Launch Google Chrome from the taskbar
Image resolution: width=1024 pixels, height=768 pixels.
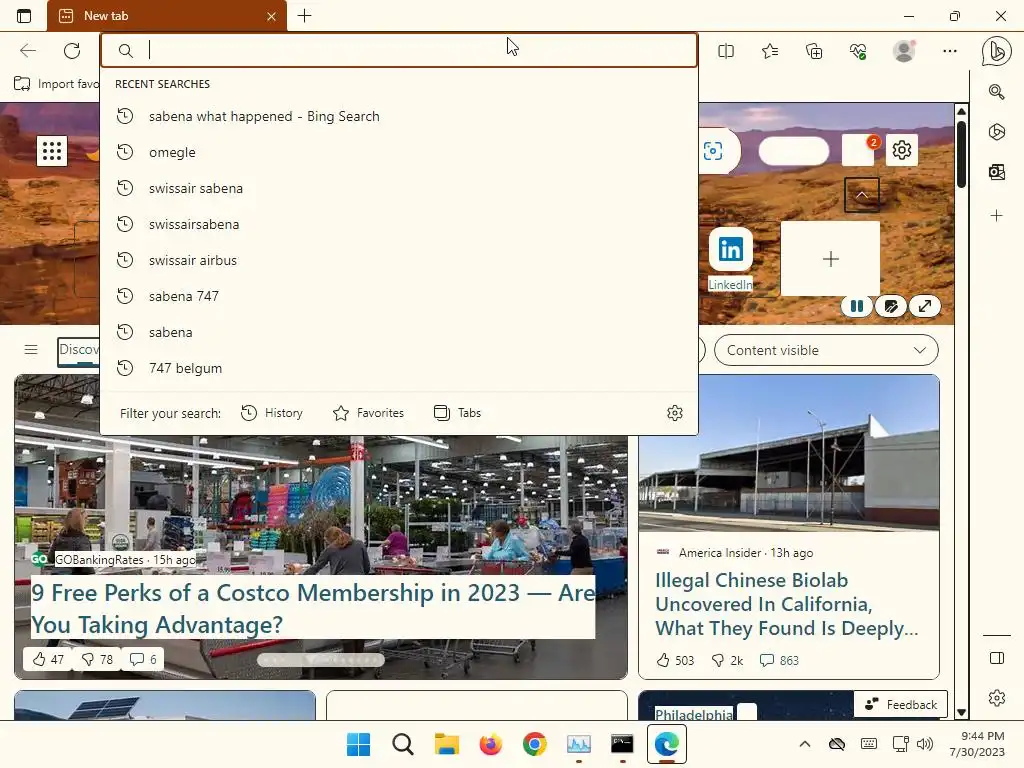(x=534, y=744)
